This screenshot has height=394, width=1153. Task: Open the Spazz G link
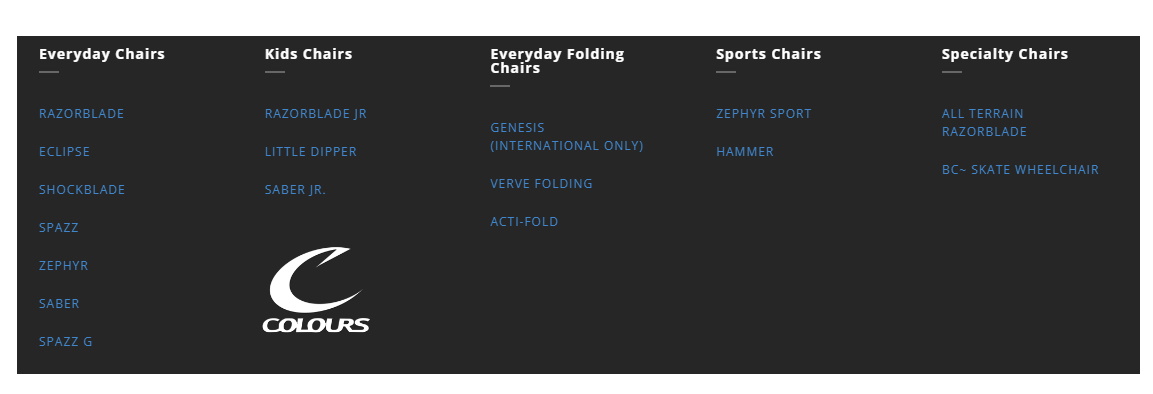point(65,342)
